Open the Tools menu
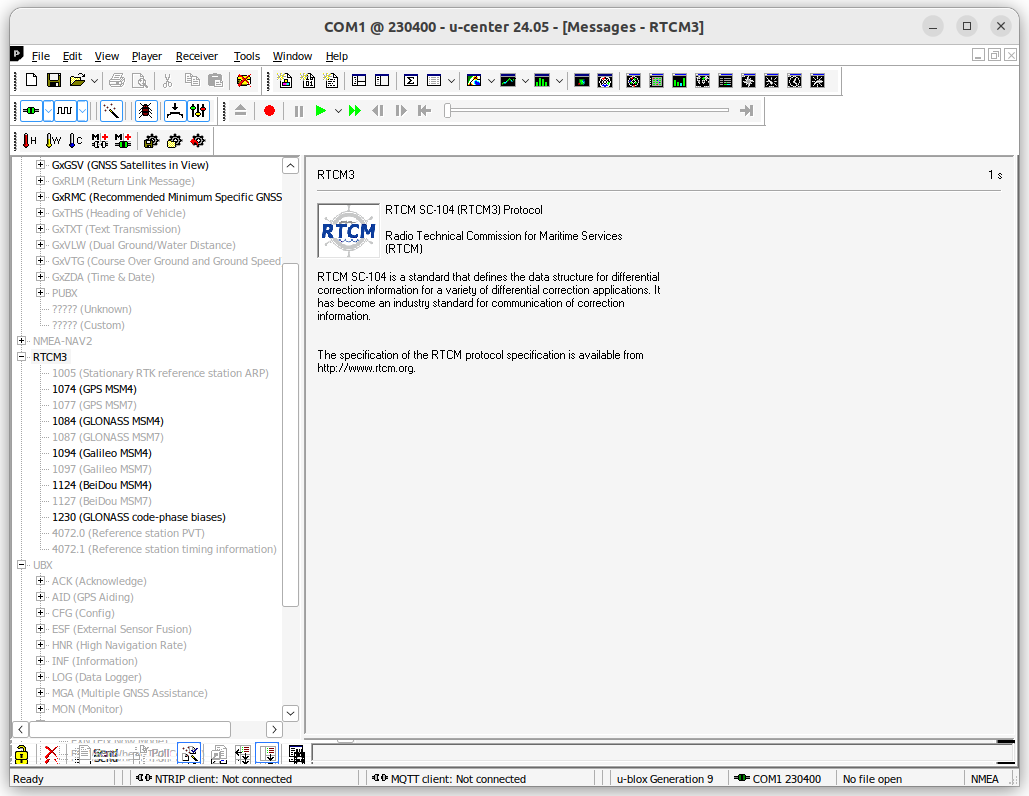The height and width of the screenshot is (796, 1029). point(247,56)
